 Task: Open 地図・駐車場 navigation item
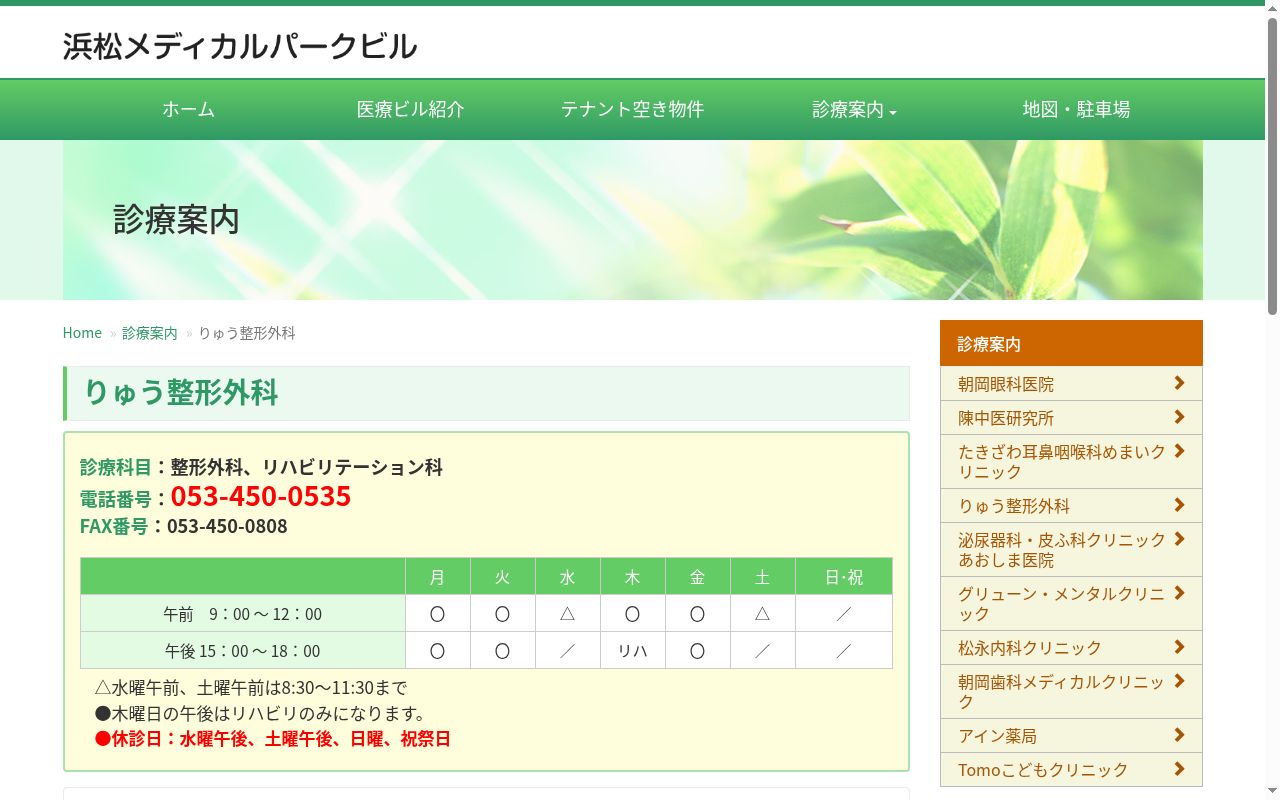point(1076,110)
